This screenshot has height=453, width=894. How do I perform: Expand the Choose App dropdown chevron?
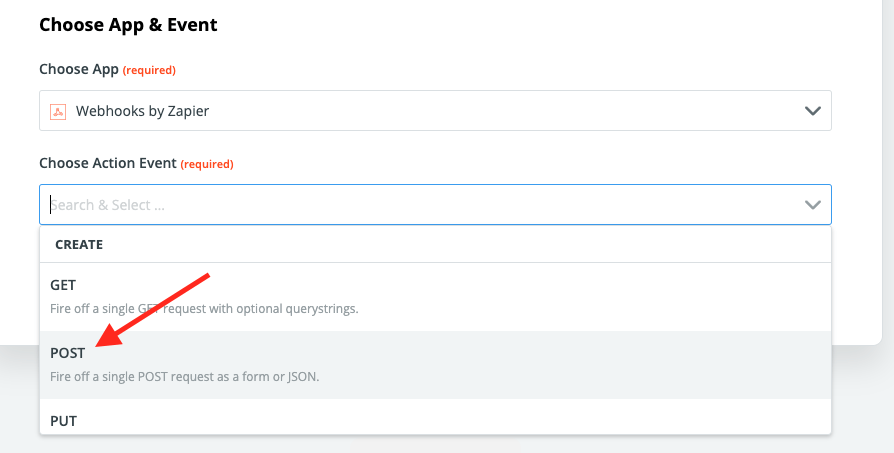coord(812,111)
